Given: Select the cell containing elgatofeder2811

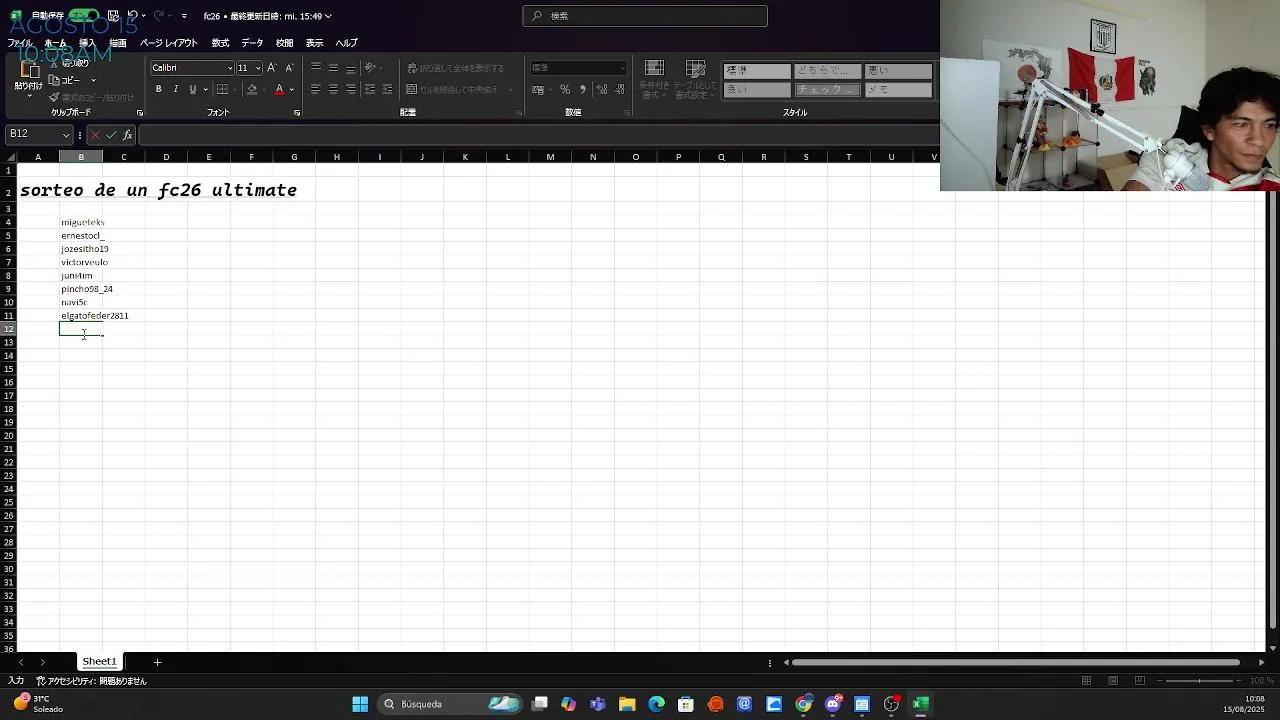Looking at the screenshot, I should coord(81,316).
